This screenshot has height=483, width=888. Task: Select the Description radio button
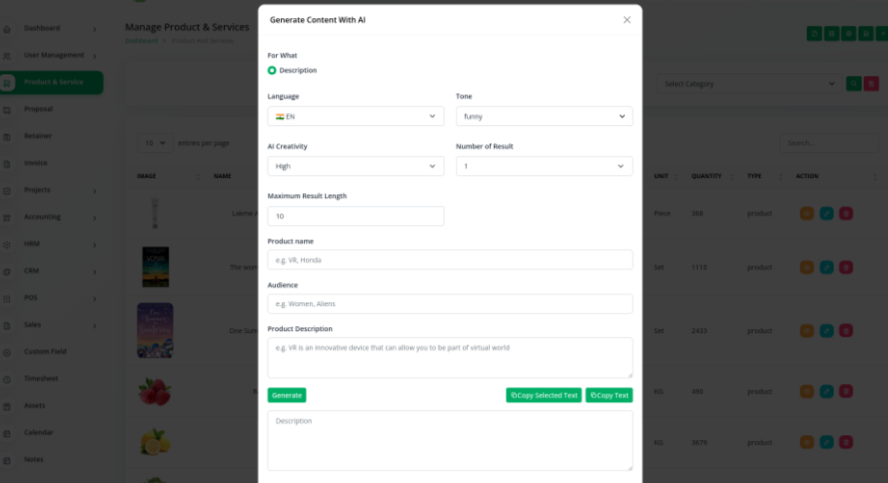click(272, 71)
